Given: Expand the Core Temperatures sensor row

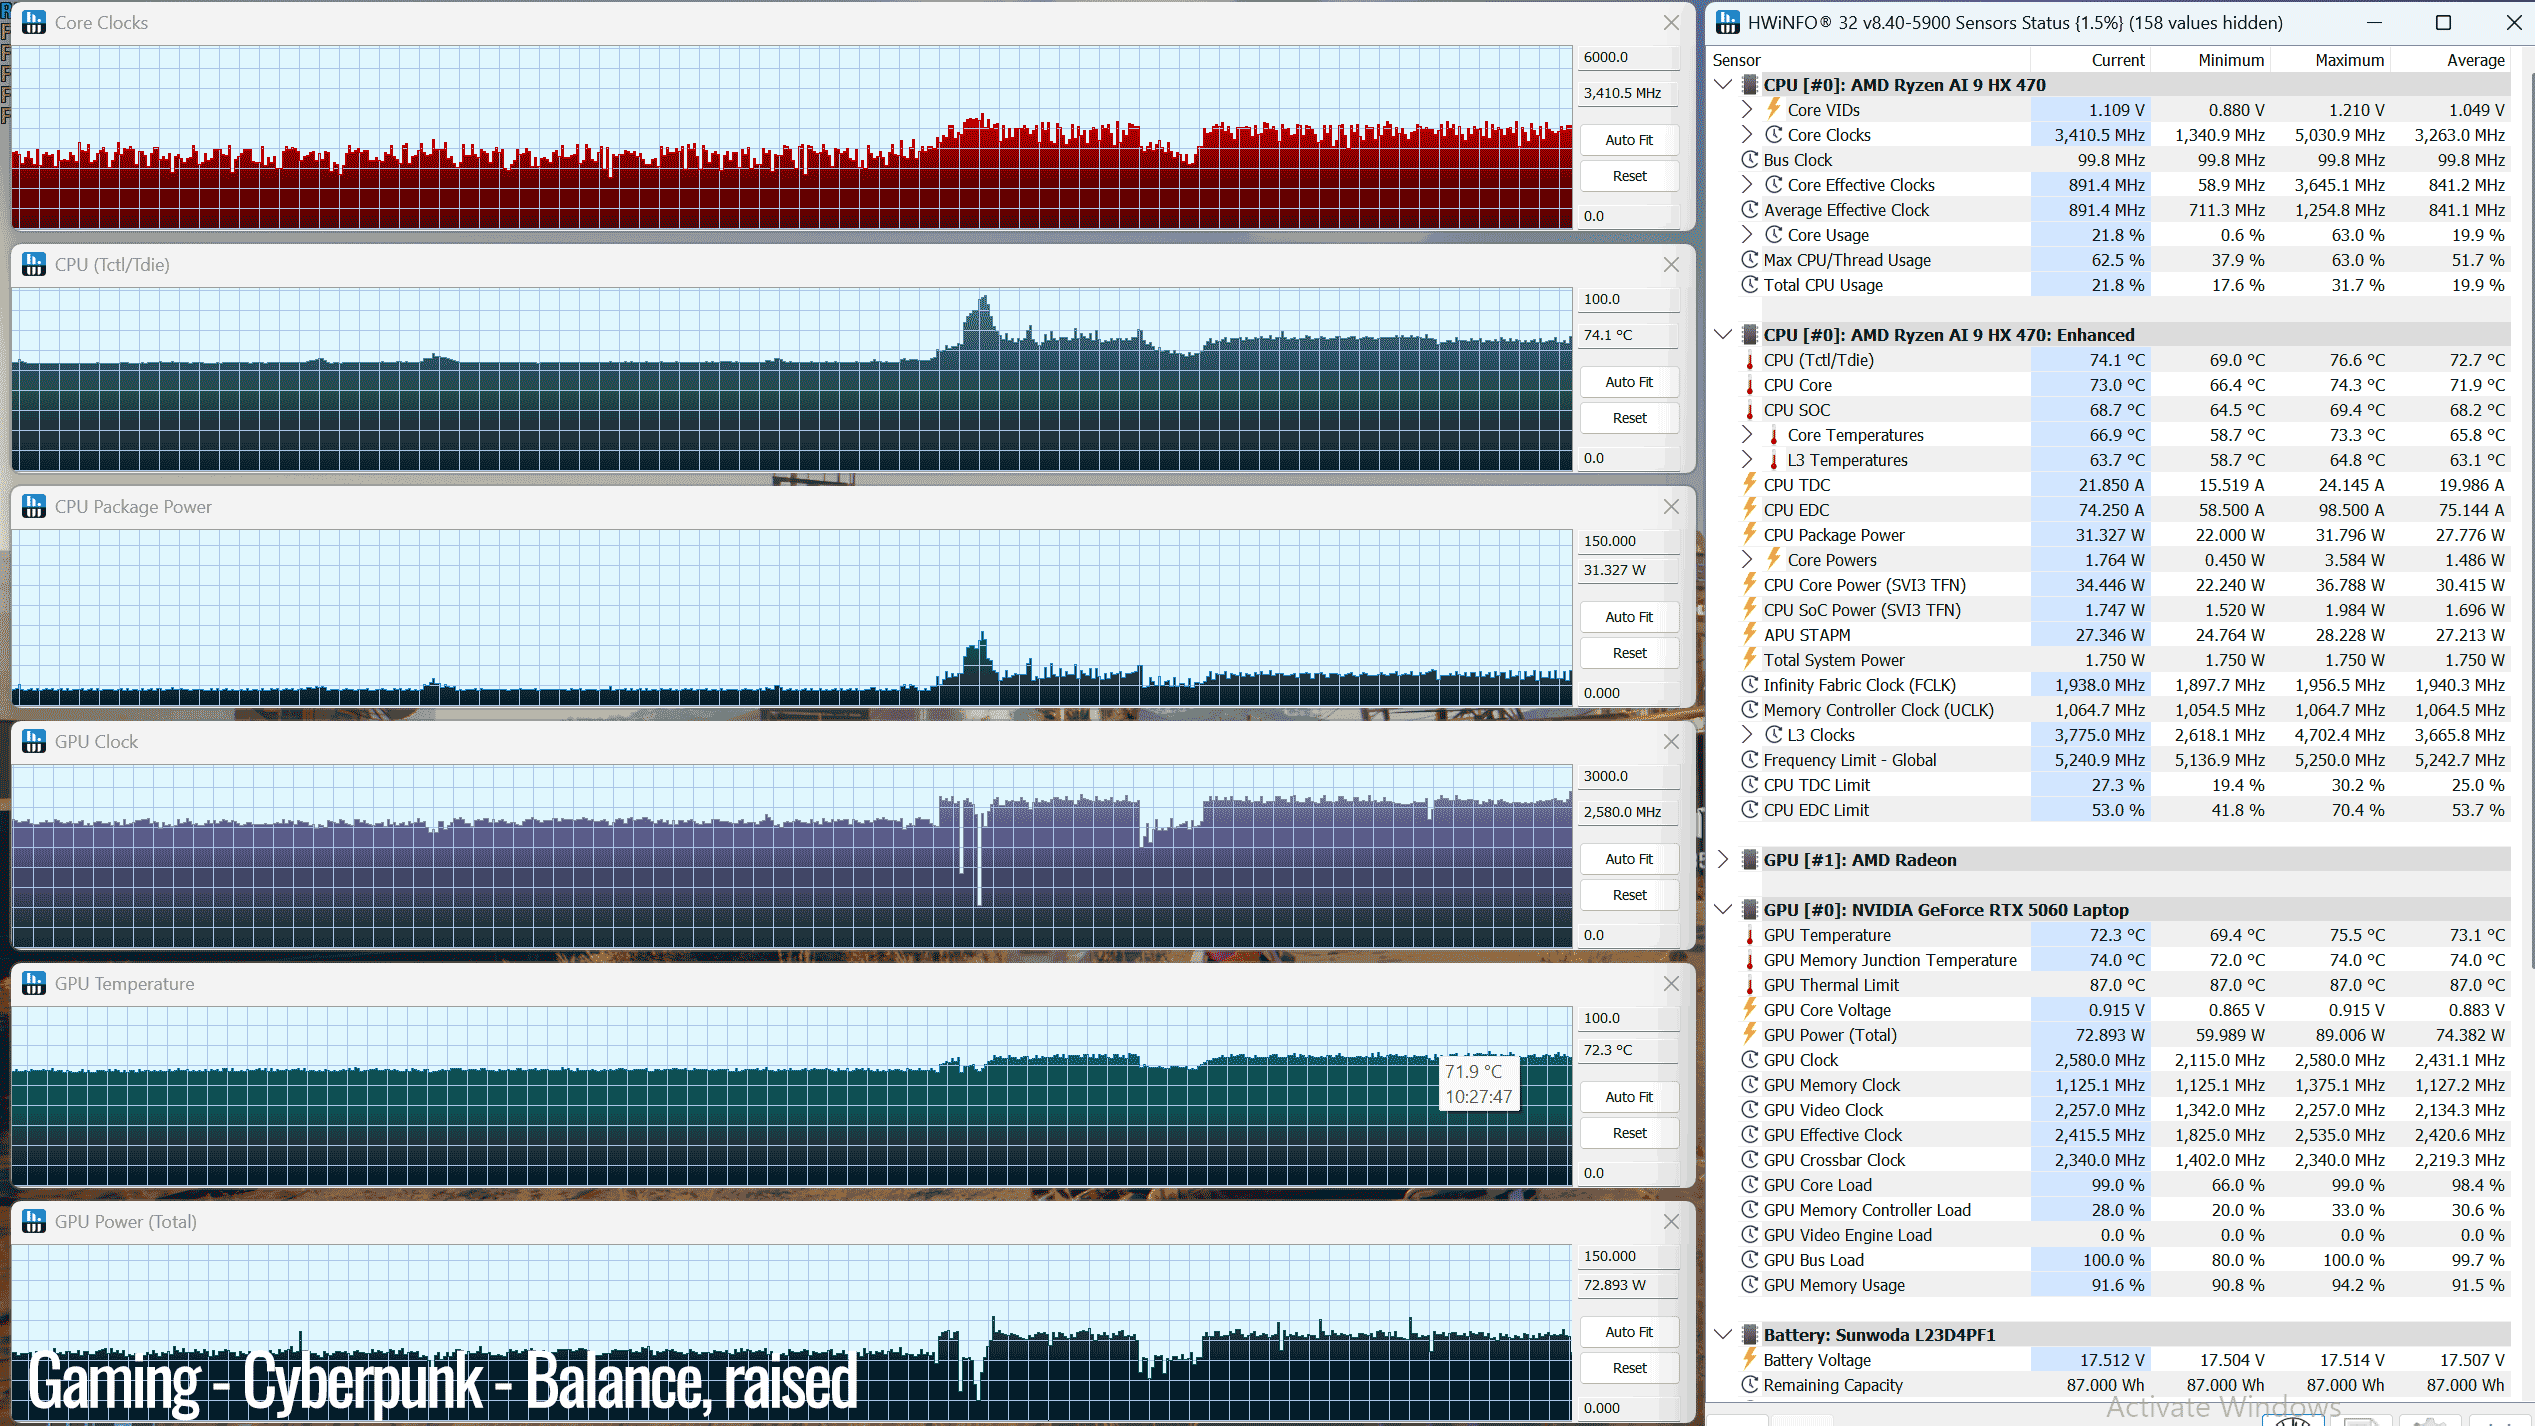Looking at the screenshot, I should [x=1747, y=435].
